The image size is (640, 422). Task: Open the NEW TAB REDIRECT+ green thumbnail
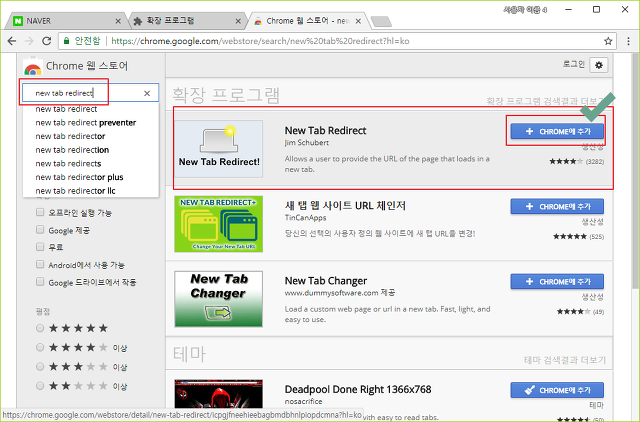coord(219,224)
